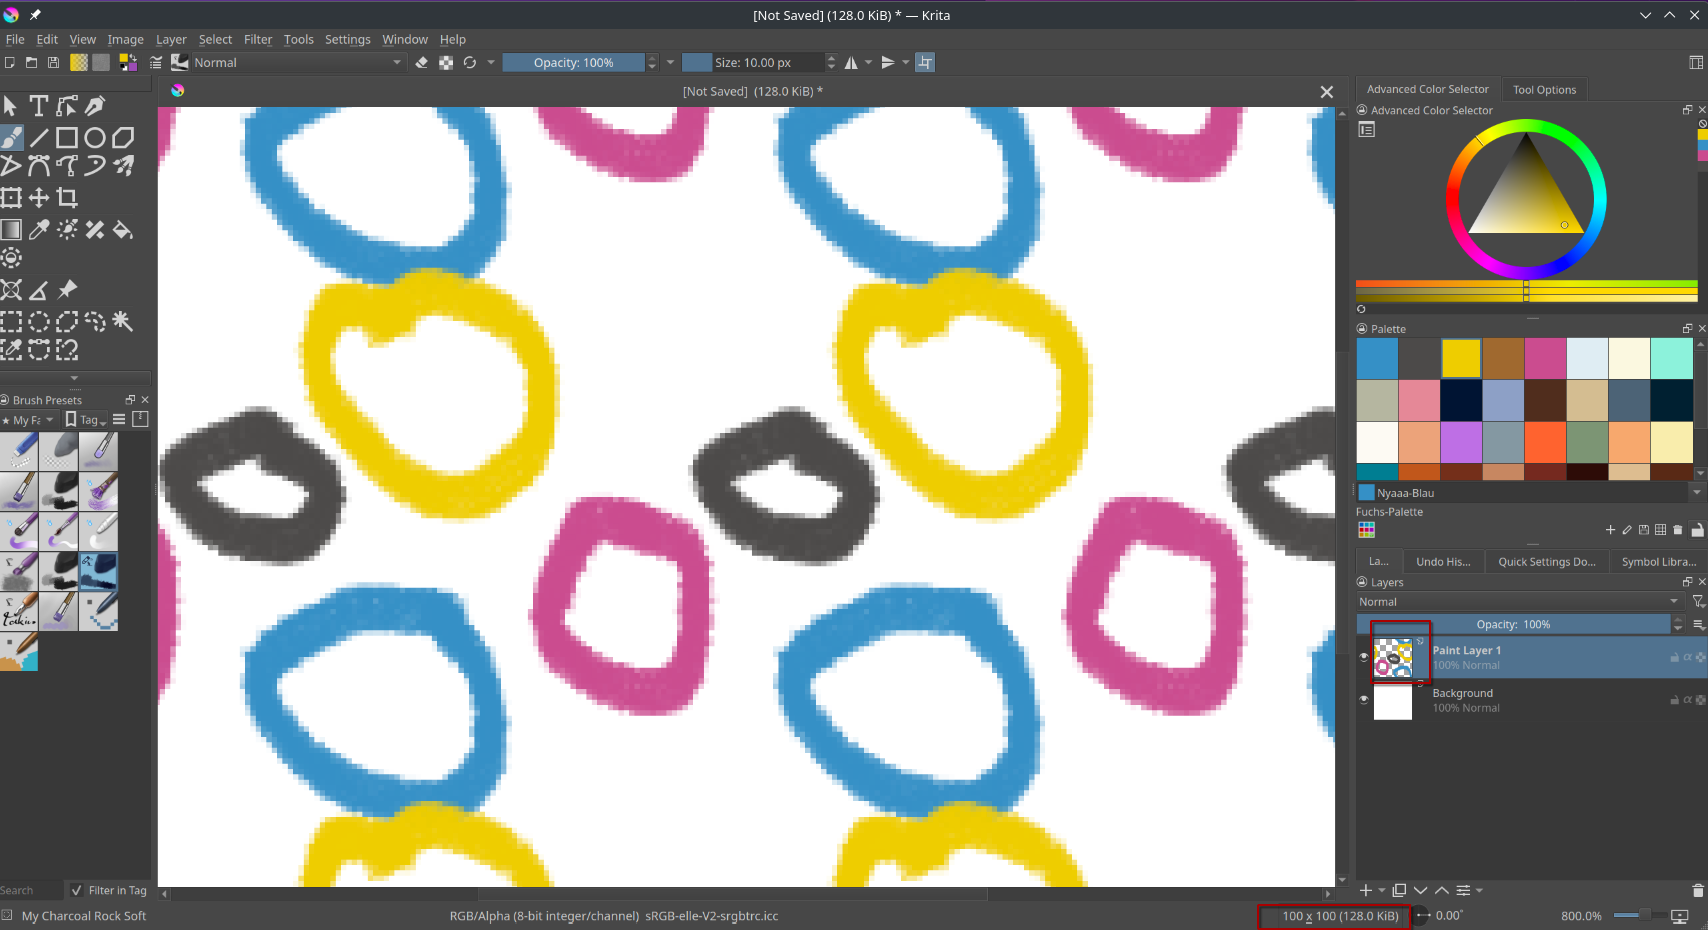Select the Text tool
The height and width of the screenshot is (930, 1708).
coord(39,106)
